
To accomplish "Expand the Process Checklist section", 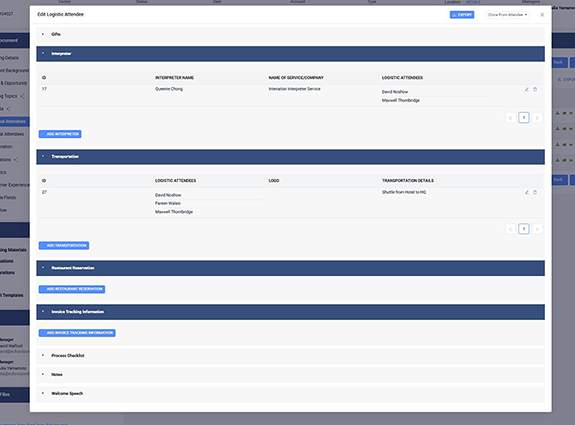I will tap(290, 356).
